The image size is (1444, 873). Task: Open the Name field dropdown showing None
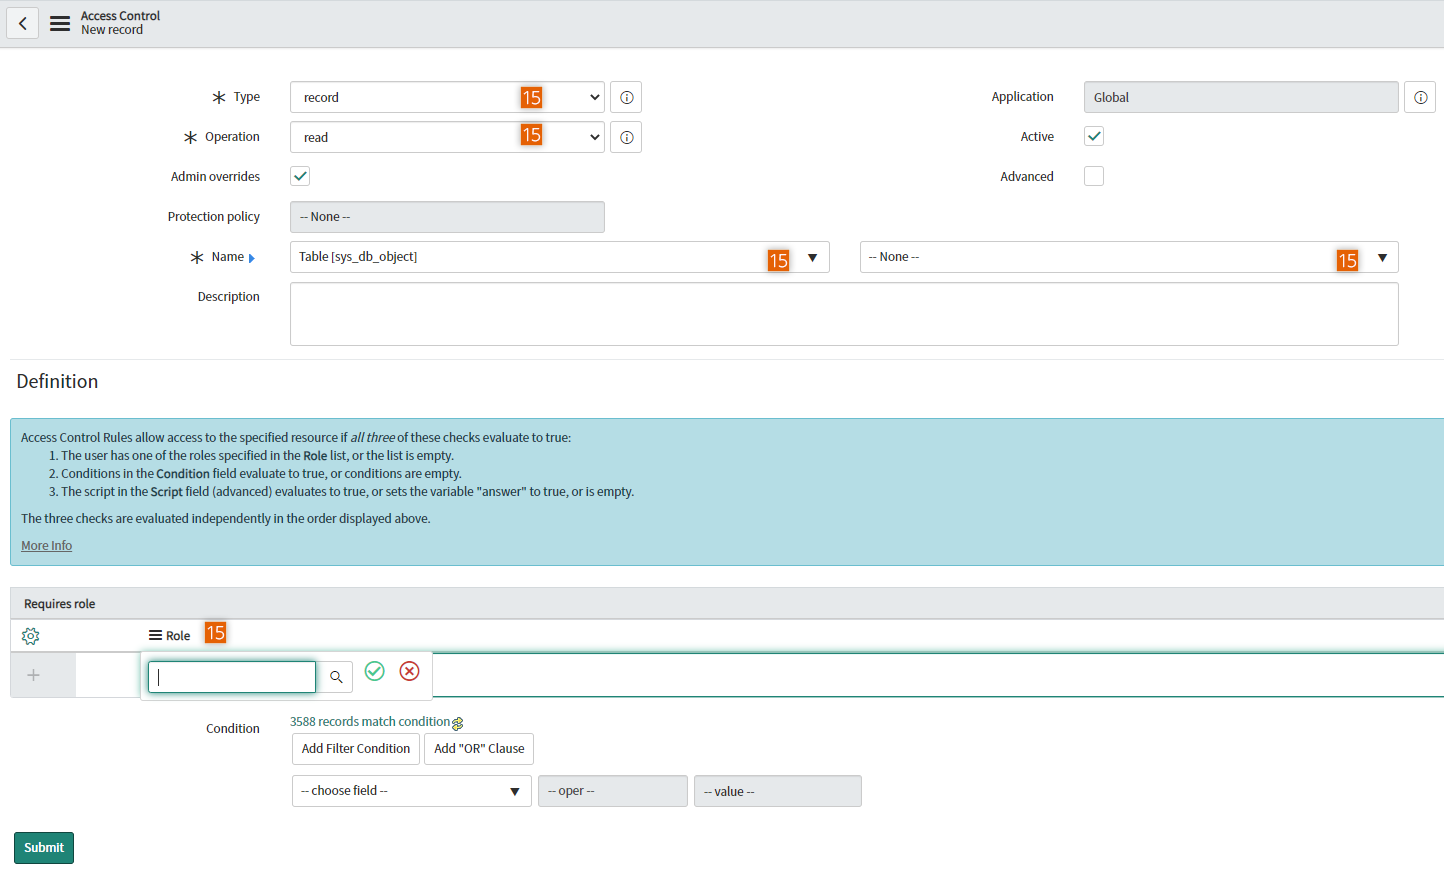1129,257
